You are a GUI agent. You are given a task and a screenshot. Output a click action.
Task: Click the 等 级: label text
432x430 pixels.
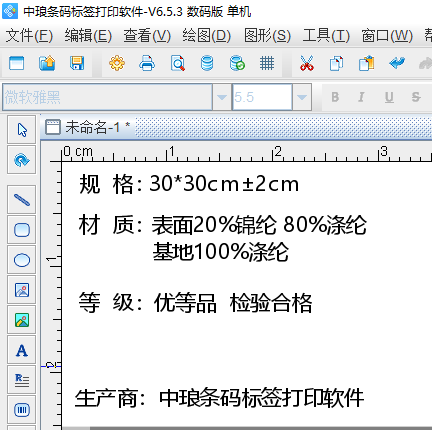(x=111, y=303)
